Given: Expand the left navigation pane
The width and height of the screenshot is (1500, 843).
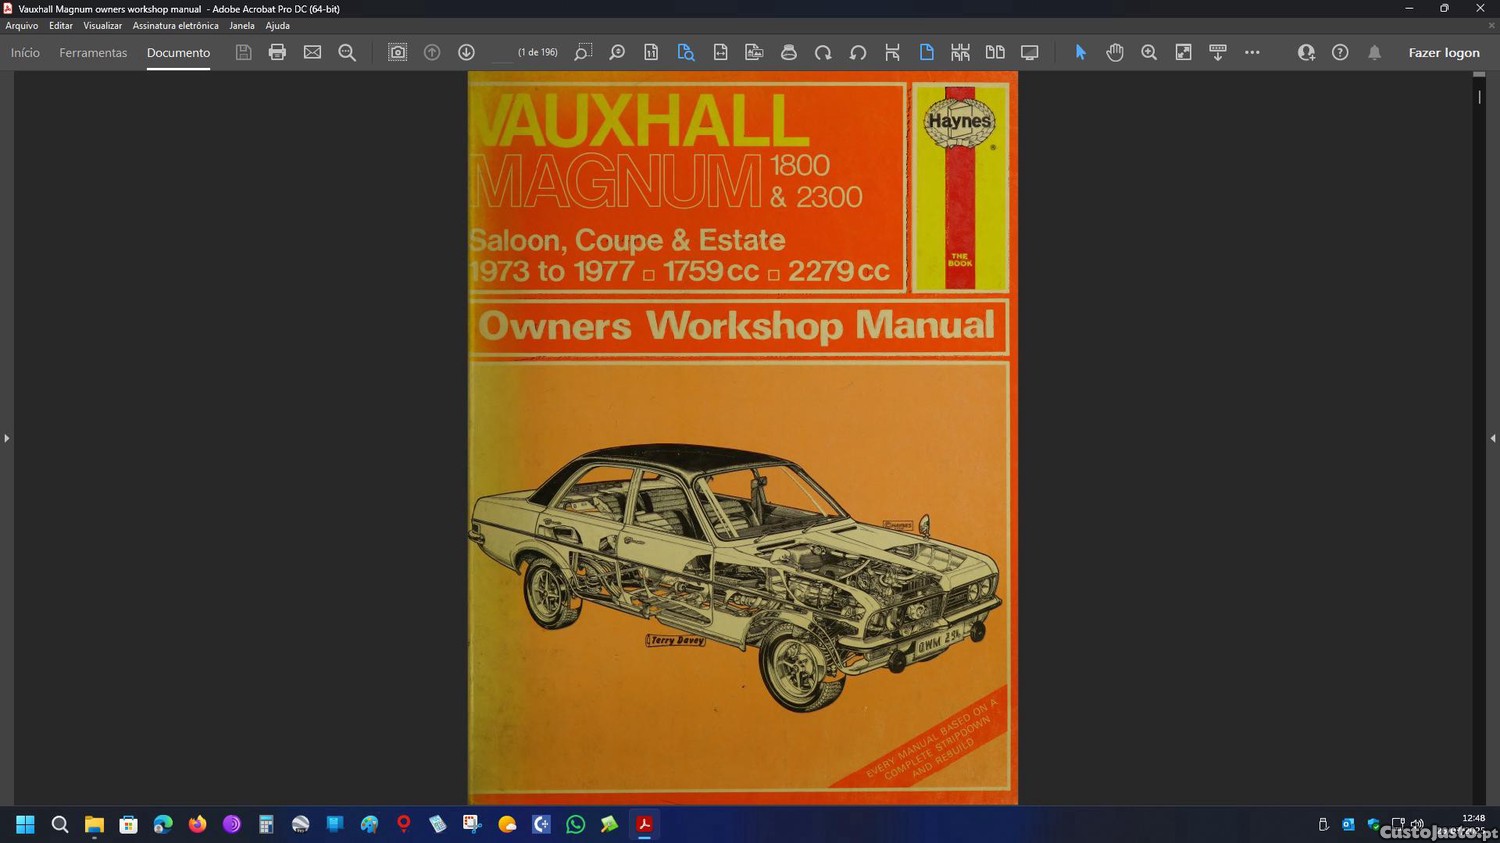Looking at the screenshot, I should 6,438.
